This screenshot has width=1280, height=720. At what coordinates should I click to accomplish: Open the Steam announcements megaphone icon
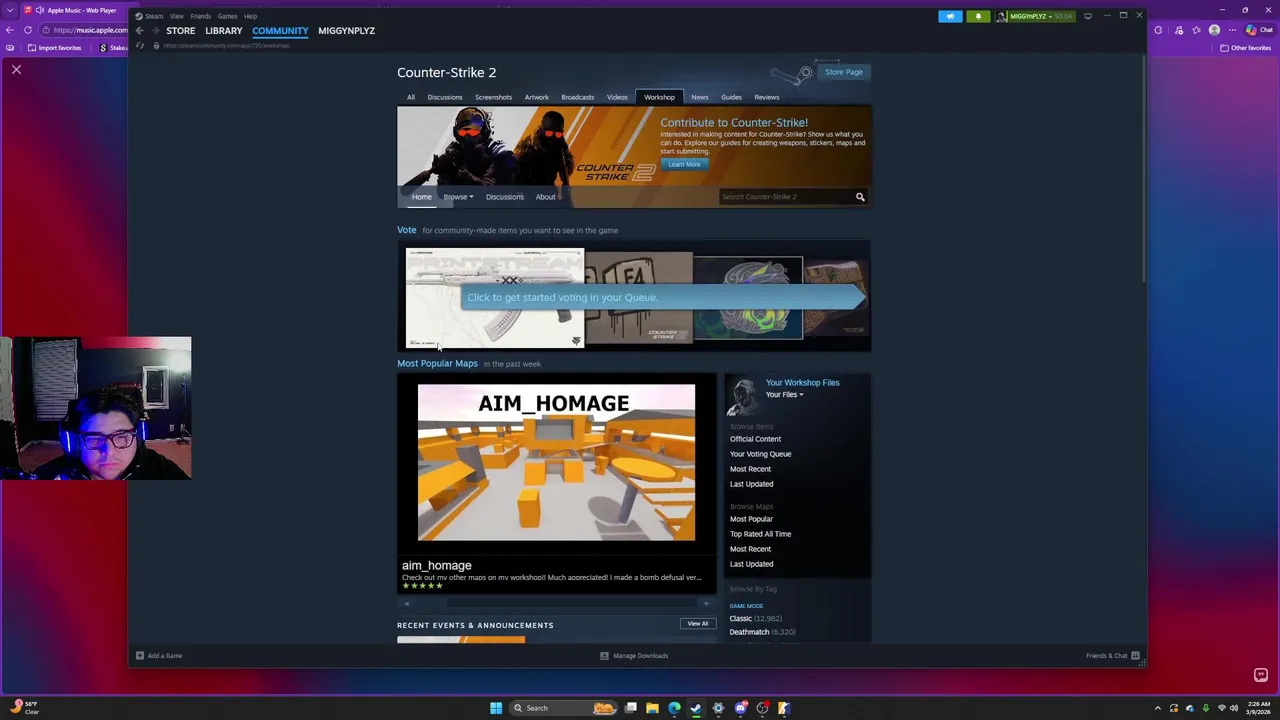950,16
